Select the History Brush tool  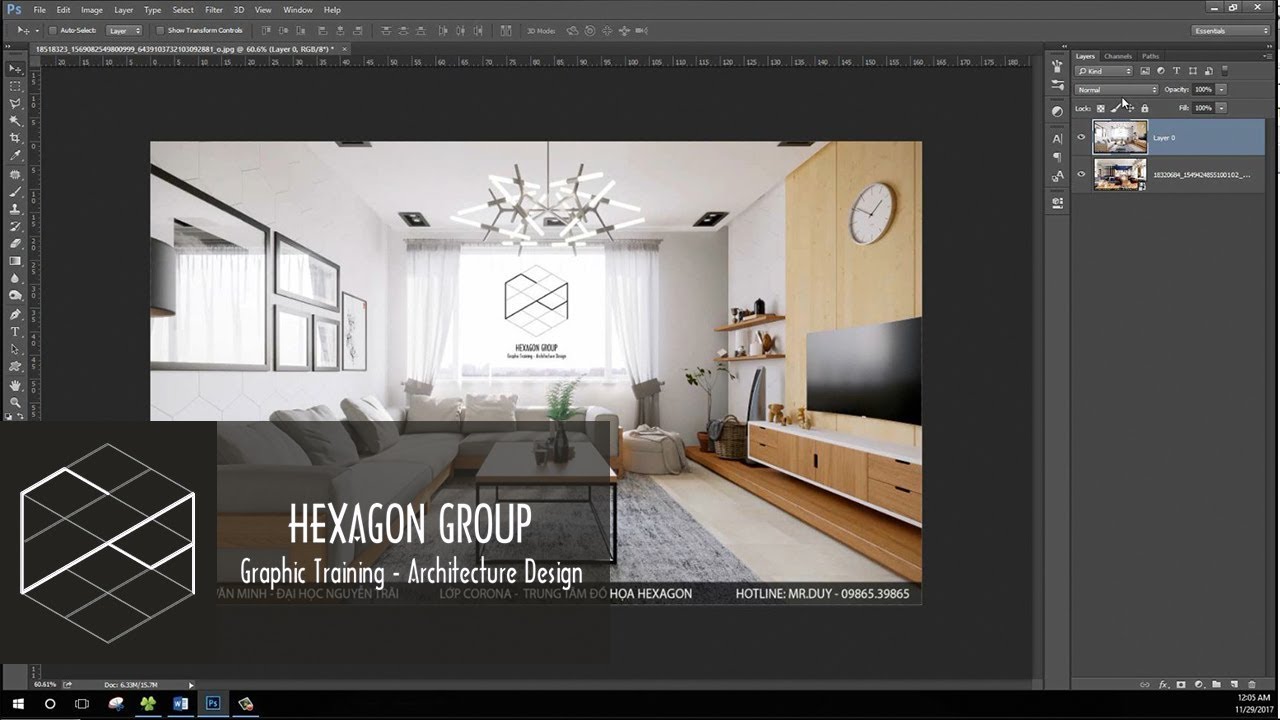(15, 226)
